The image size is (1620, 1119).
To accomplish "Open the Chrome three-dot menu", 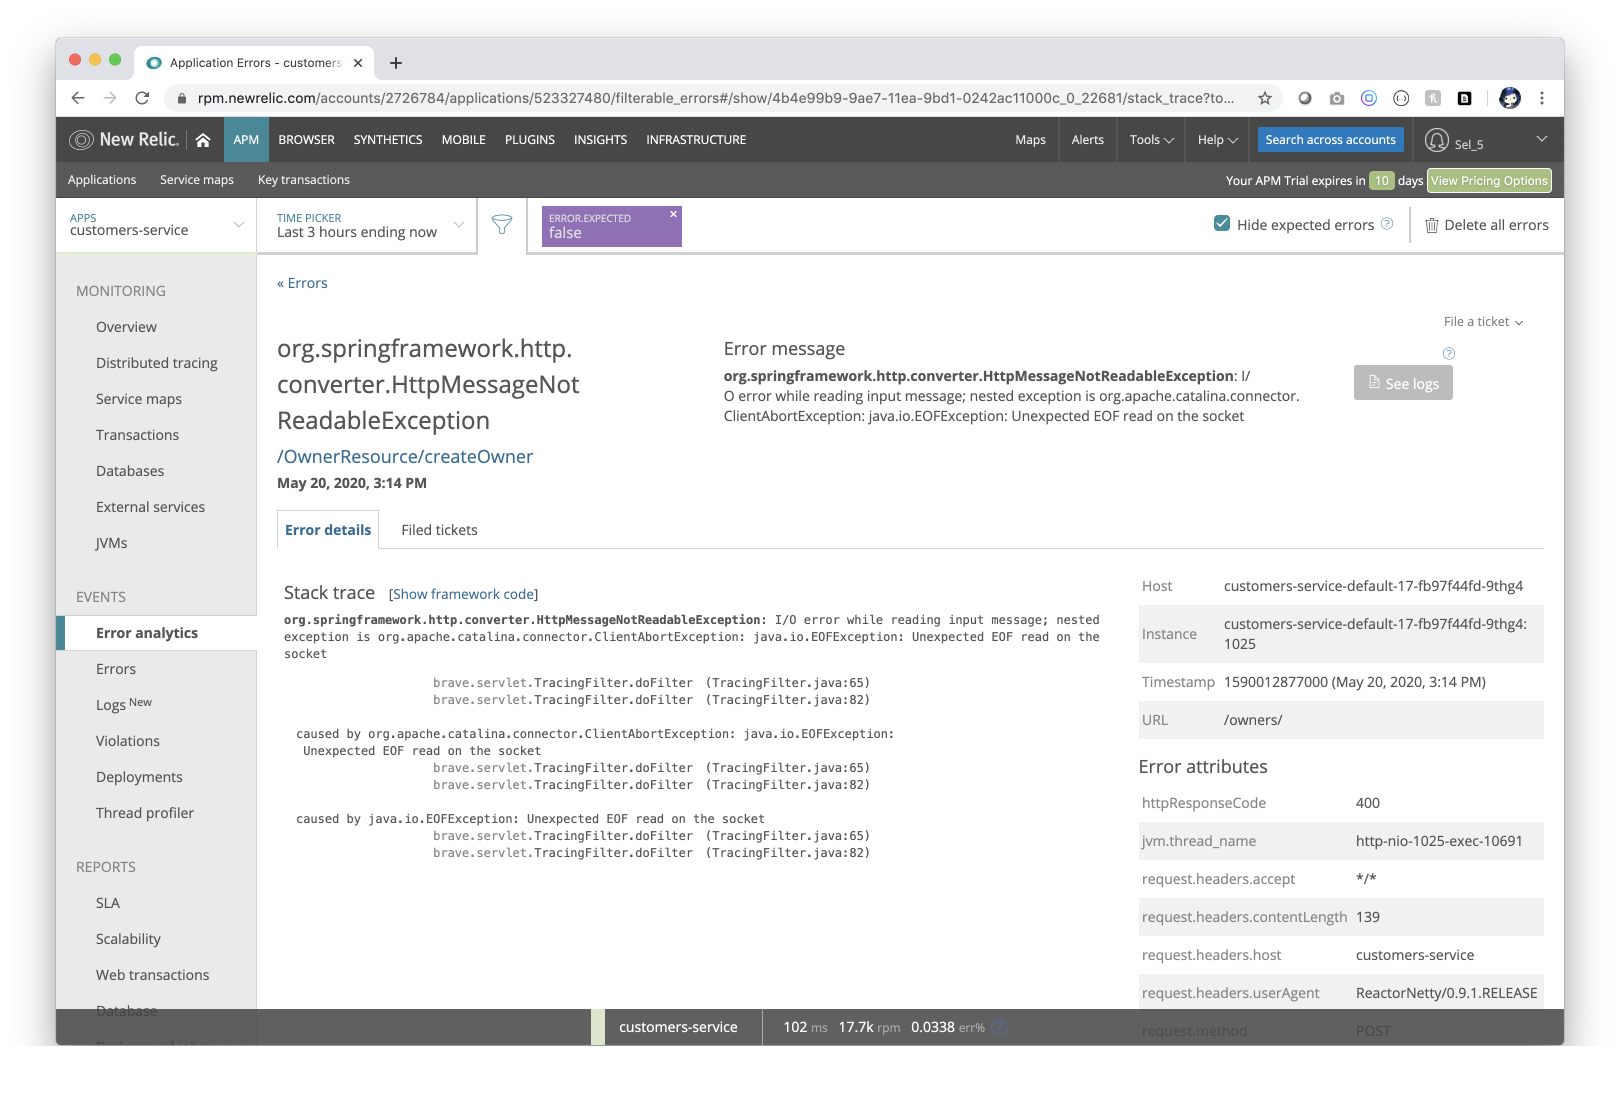I will coord(1542,98).
